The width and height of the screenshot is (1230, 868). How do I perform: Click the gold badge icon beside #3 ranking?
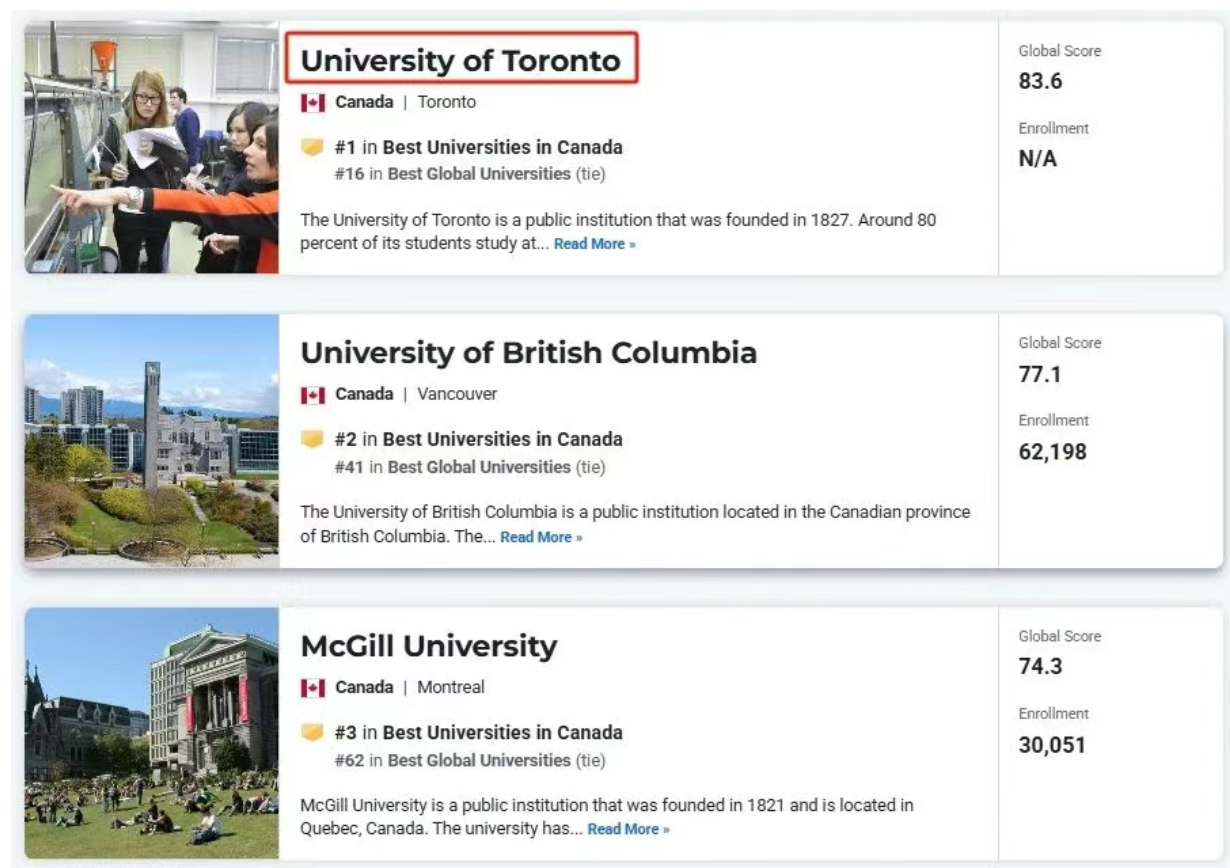point(313,733)
